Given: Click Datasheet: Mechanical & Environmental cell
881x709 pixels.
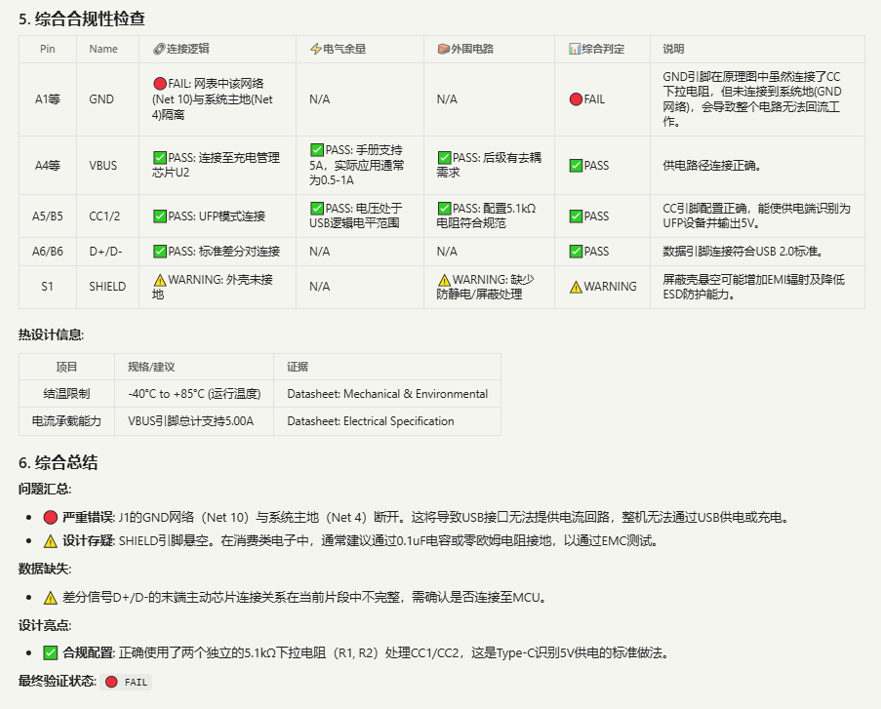Looking at the screenshot, I should point(387,394).
